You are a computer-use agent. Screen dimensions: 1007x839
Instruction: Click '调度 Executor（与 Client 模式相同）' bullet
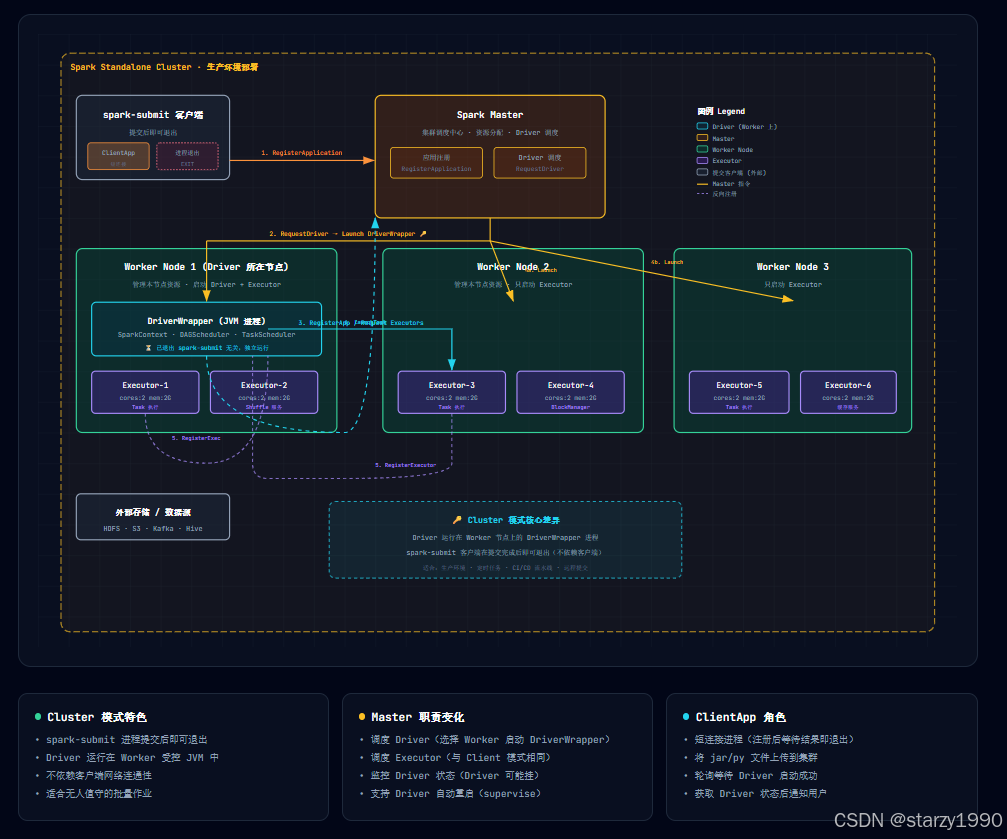(x=460, y=758)
